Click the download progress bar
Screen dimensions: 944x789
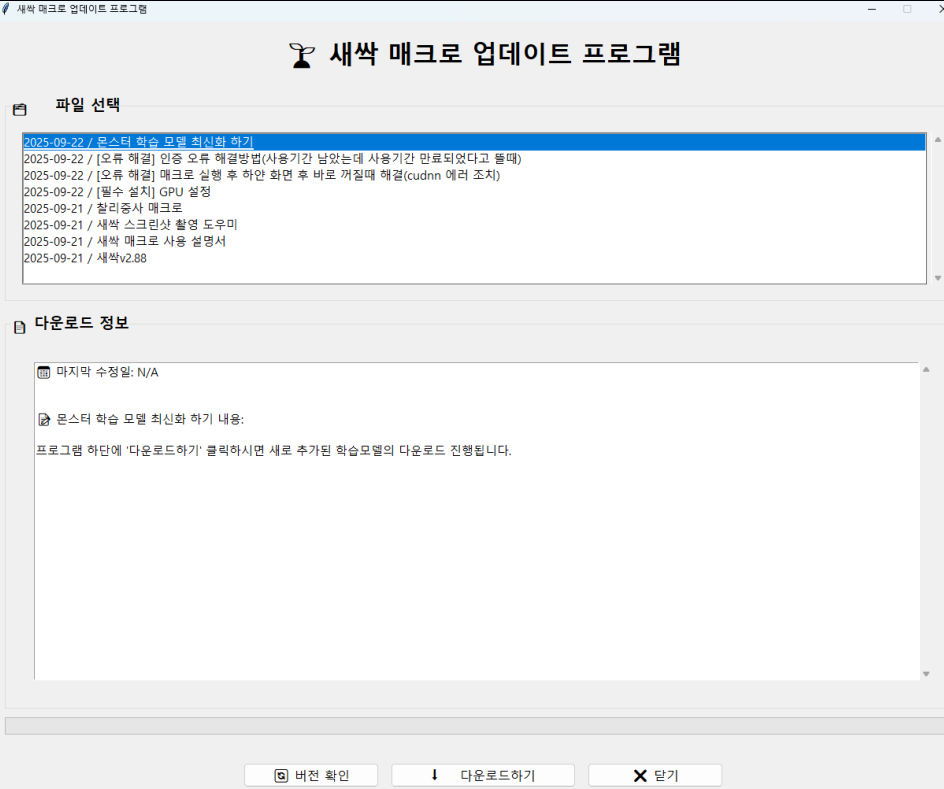coord(472,725)
